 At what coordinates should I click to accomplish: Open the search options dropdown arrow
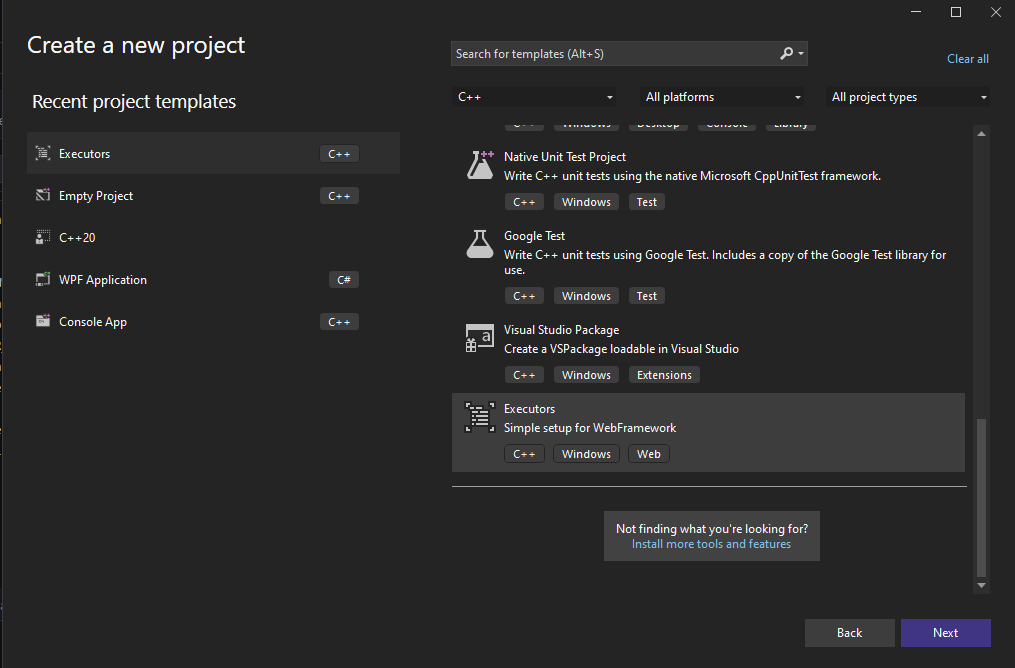point(801,54)
